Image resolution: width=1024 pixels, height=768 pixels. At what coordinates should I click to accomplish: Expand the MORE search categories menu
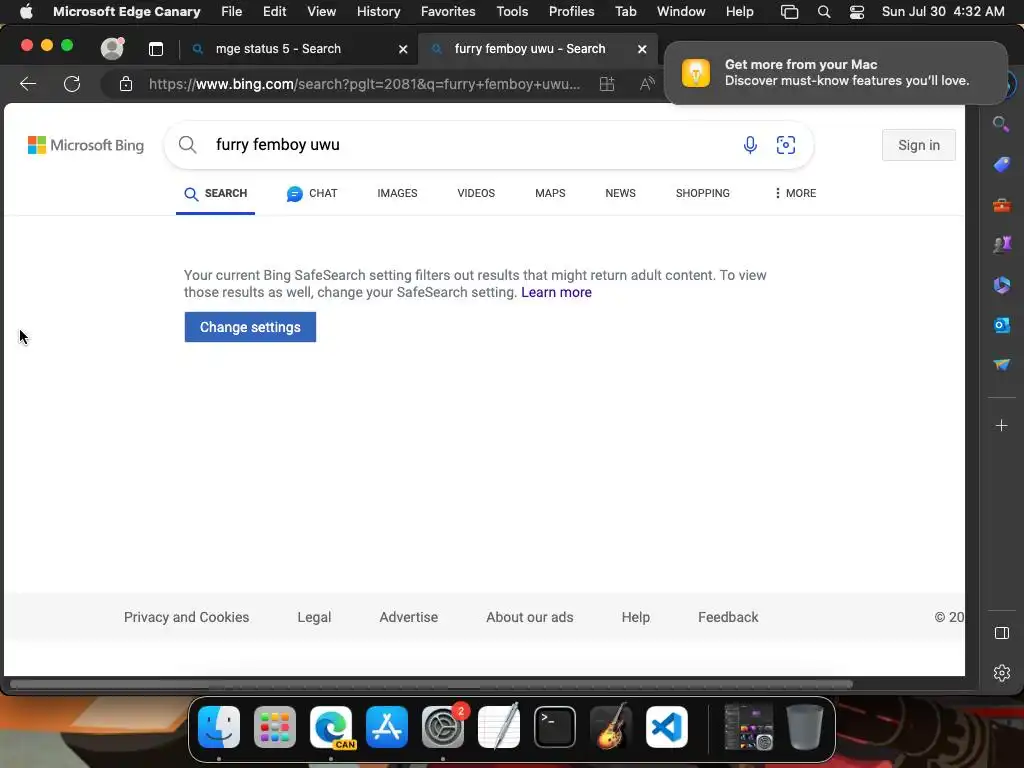pos(795,193)
